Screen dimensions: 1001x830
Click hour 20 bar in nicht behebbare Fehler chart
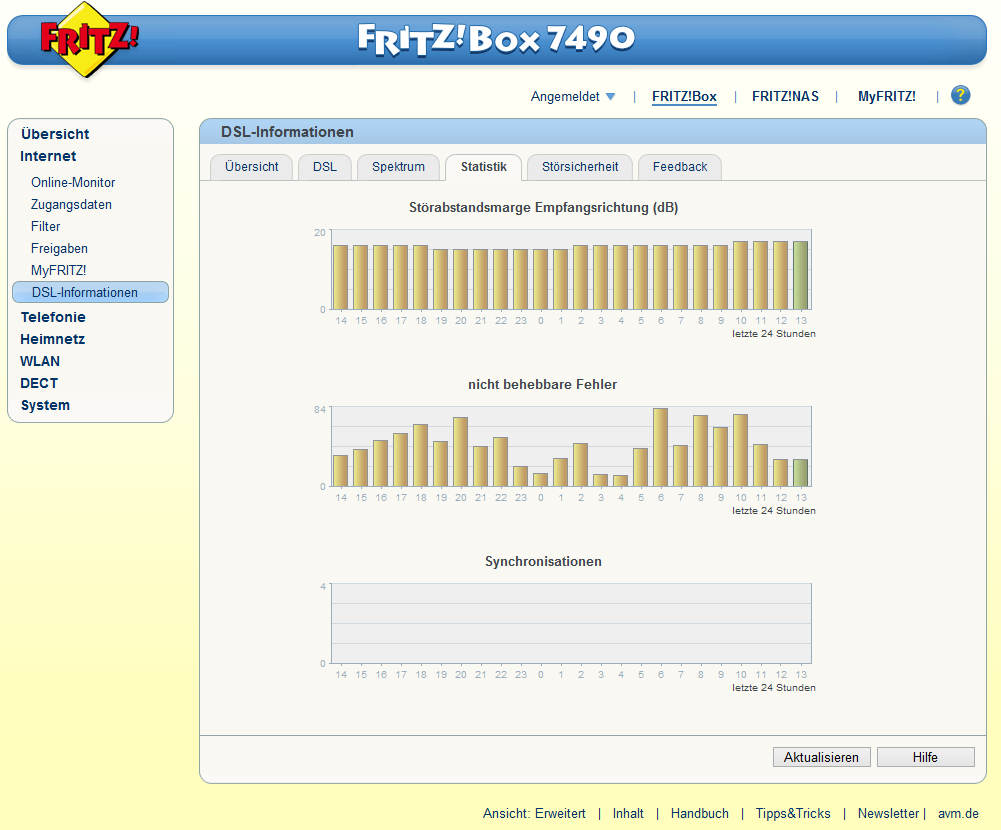(460, 452)
